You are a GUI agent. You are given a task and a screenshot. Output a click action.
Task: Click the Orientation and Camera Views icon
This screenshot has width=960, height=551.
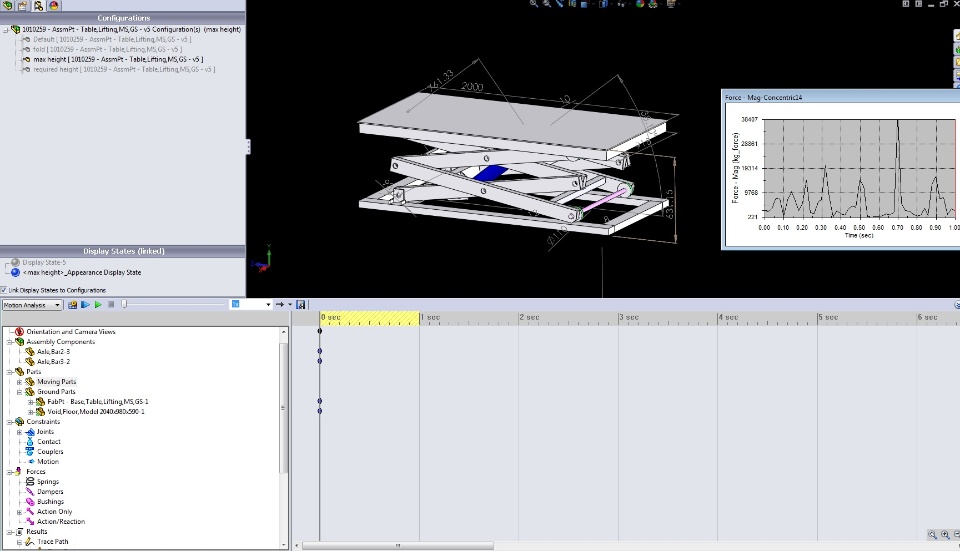(x=20, y=331)
